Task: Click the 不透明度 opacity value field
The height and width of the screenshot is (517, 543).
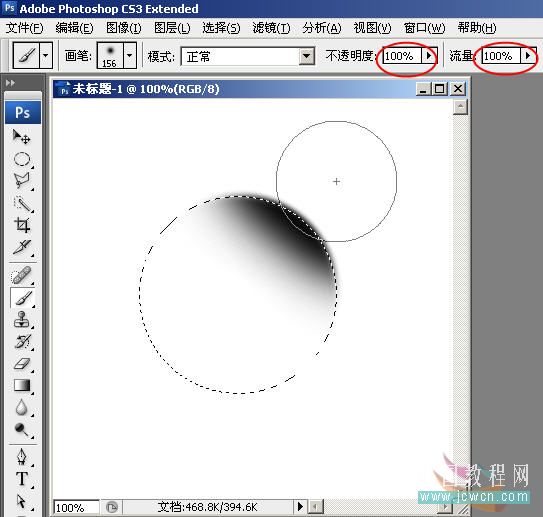Action: point(402,56)
